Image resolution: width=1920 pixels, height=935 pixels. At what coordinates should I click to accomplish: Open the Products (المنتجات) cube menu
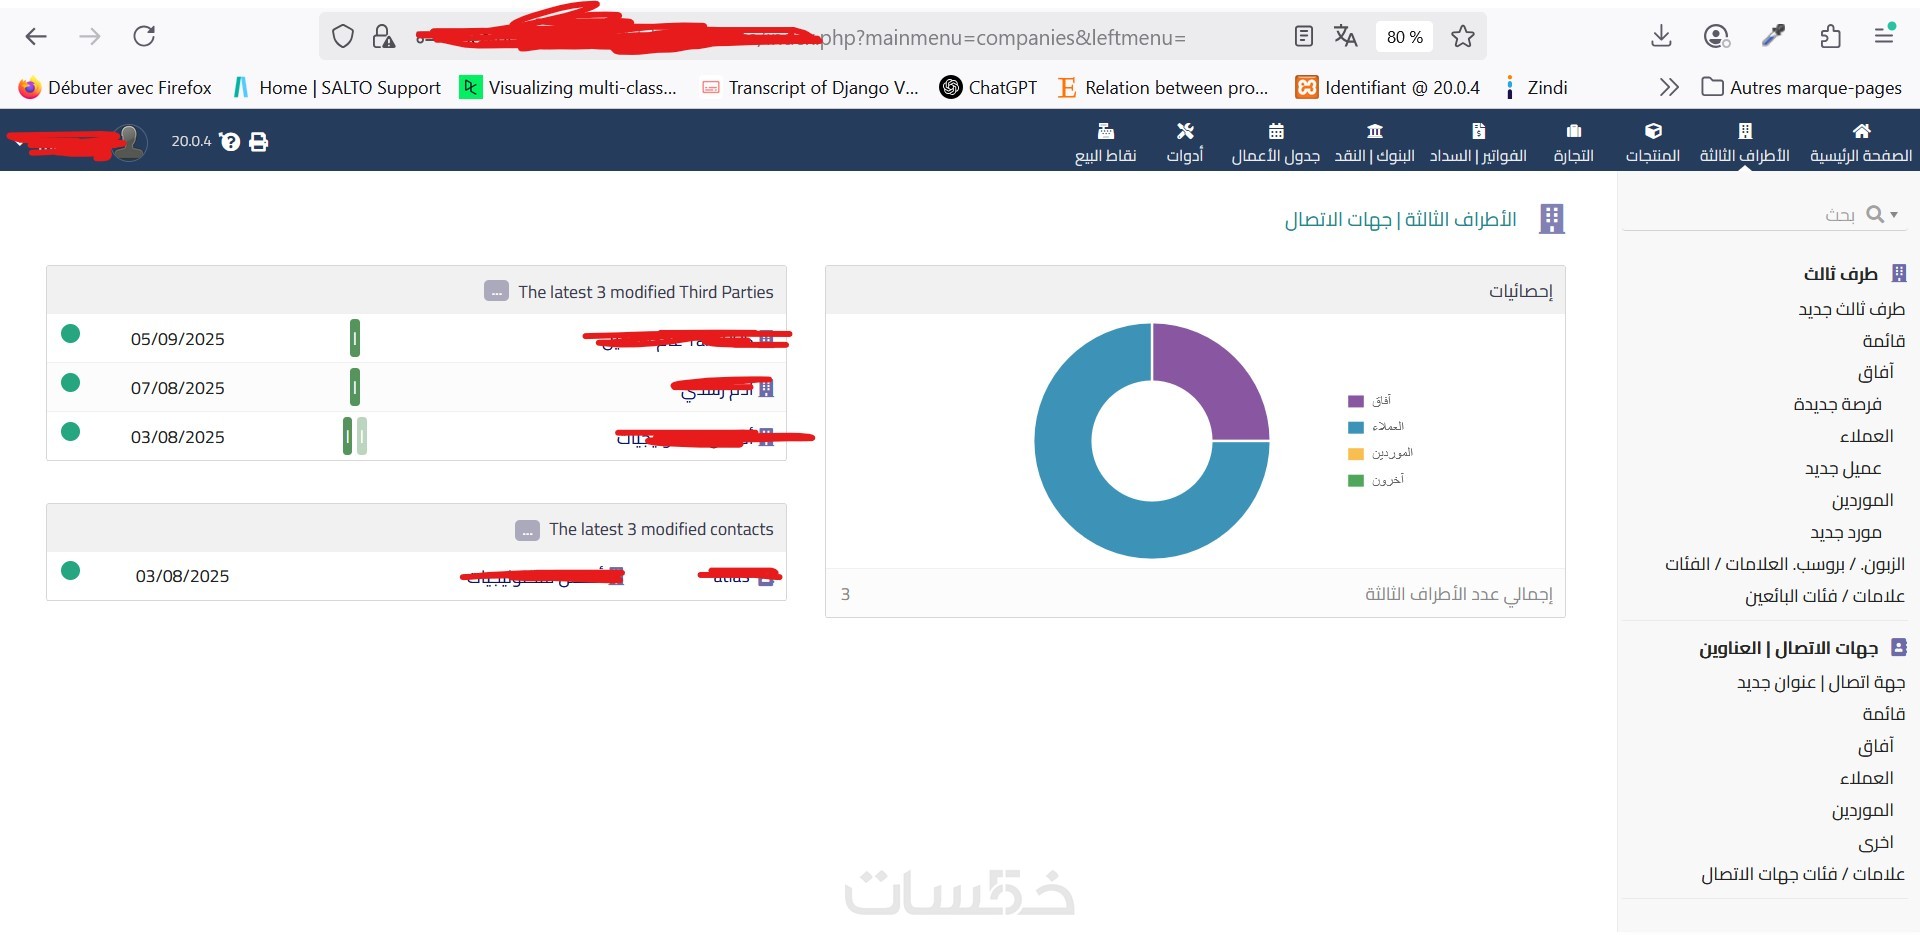click(1652, 142)
